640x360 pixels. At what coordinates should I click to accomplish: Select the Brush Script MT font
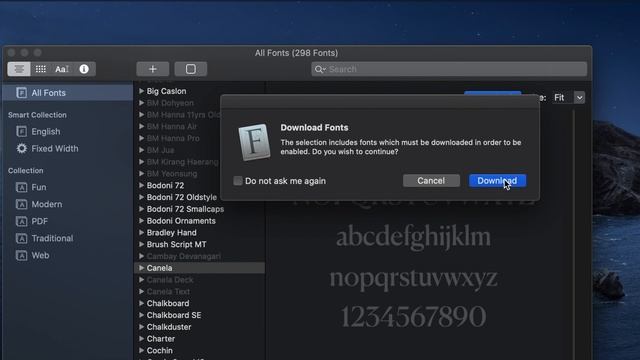(176, 244)
